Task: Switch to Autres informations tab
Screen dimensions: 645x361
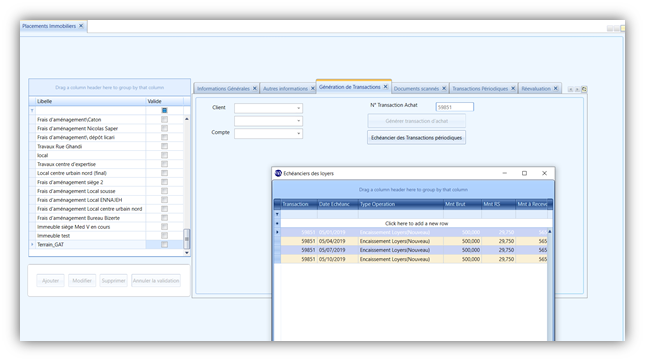Action: point(285,88)
